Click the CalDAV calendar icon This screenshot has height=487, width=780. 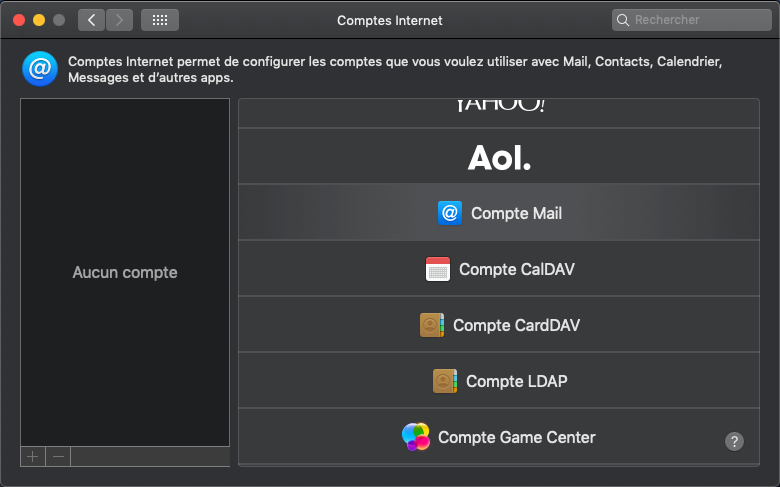pos(438,269)
